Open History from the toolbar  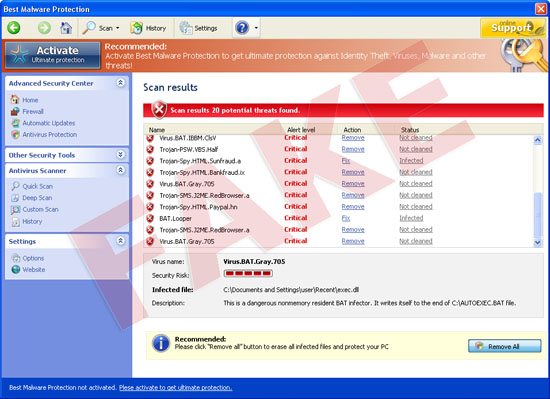pos(148,28)
